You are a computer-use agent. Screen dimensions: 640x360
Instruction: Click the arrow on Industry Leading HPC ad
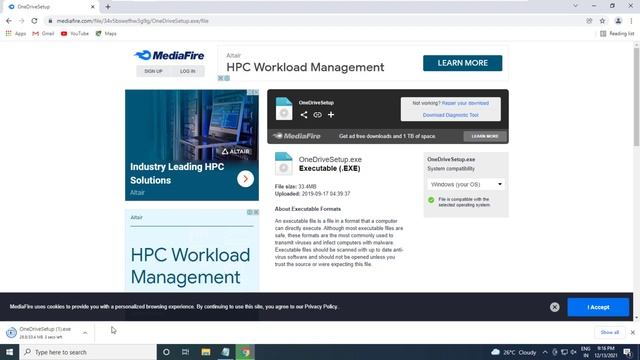click(245, 179)
